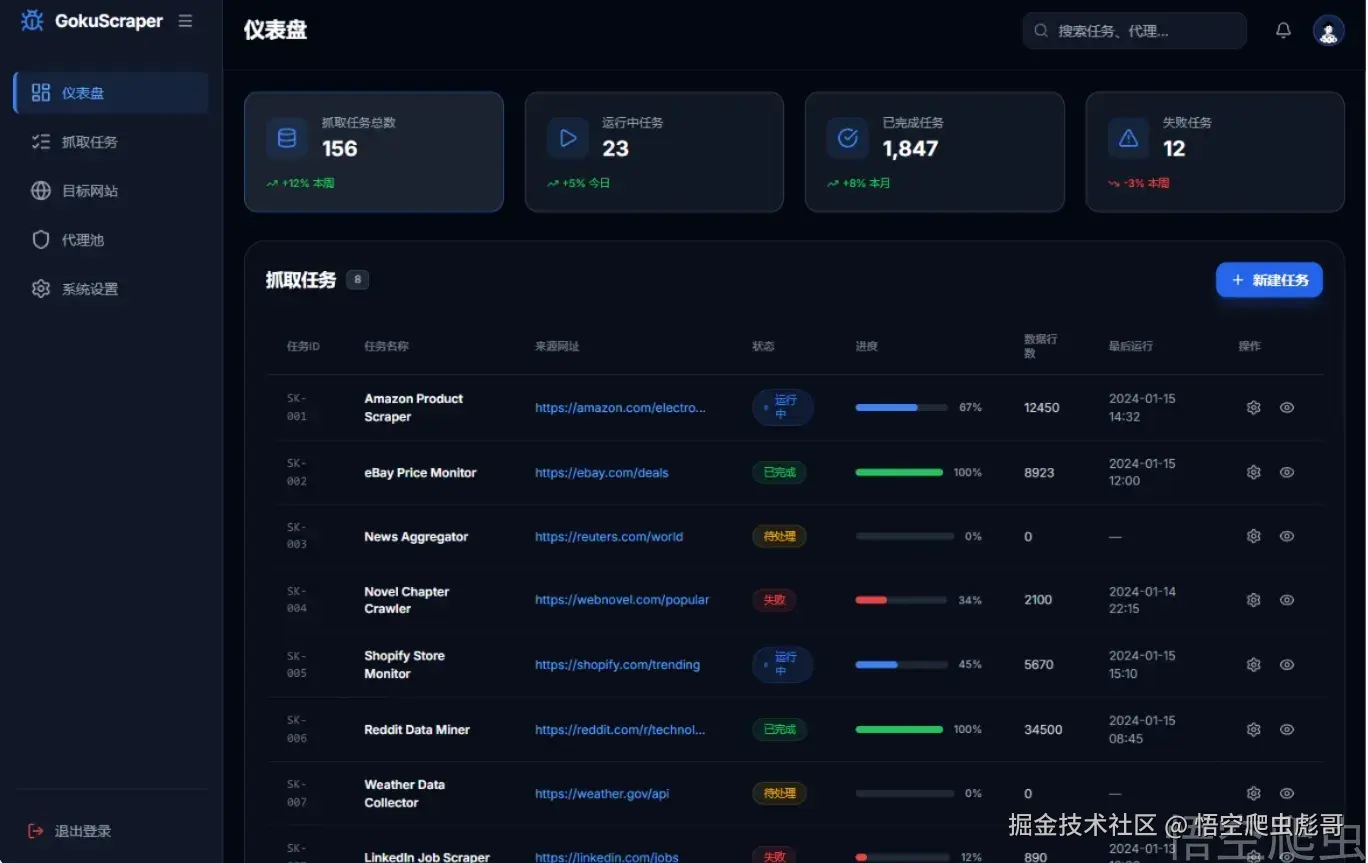This screenshot has height=863, width=1368.
Task: Click the task name Reddit Data Miner
Action: (x=417, y=730)
